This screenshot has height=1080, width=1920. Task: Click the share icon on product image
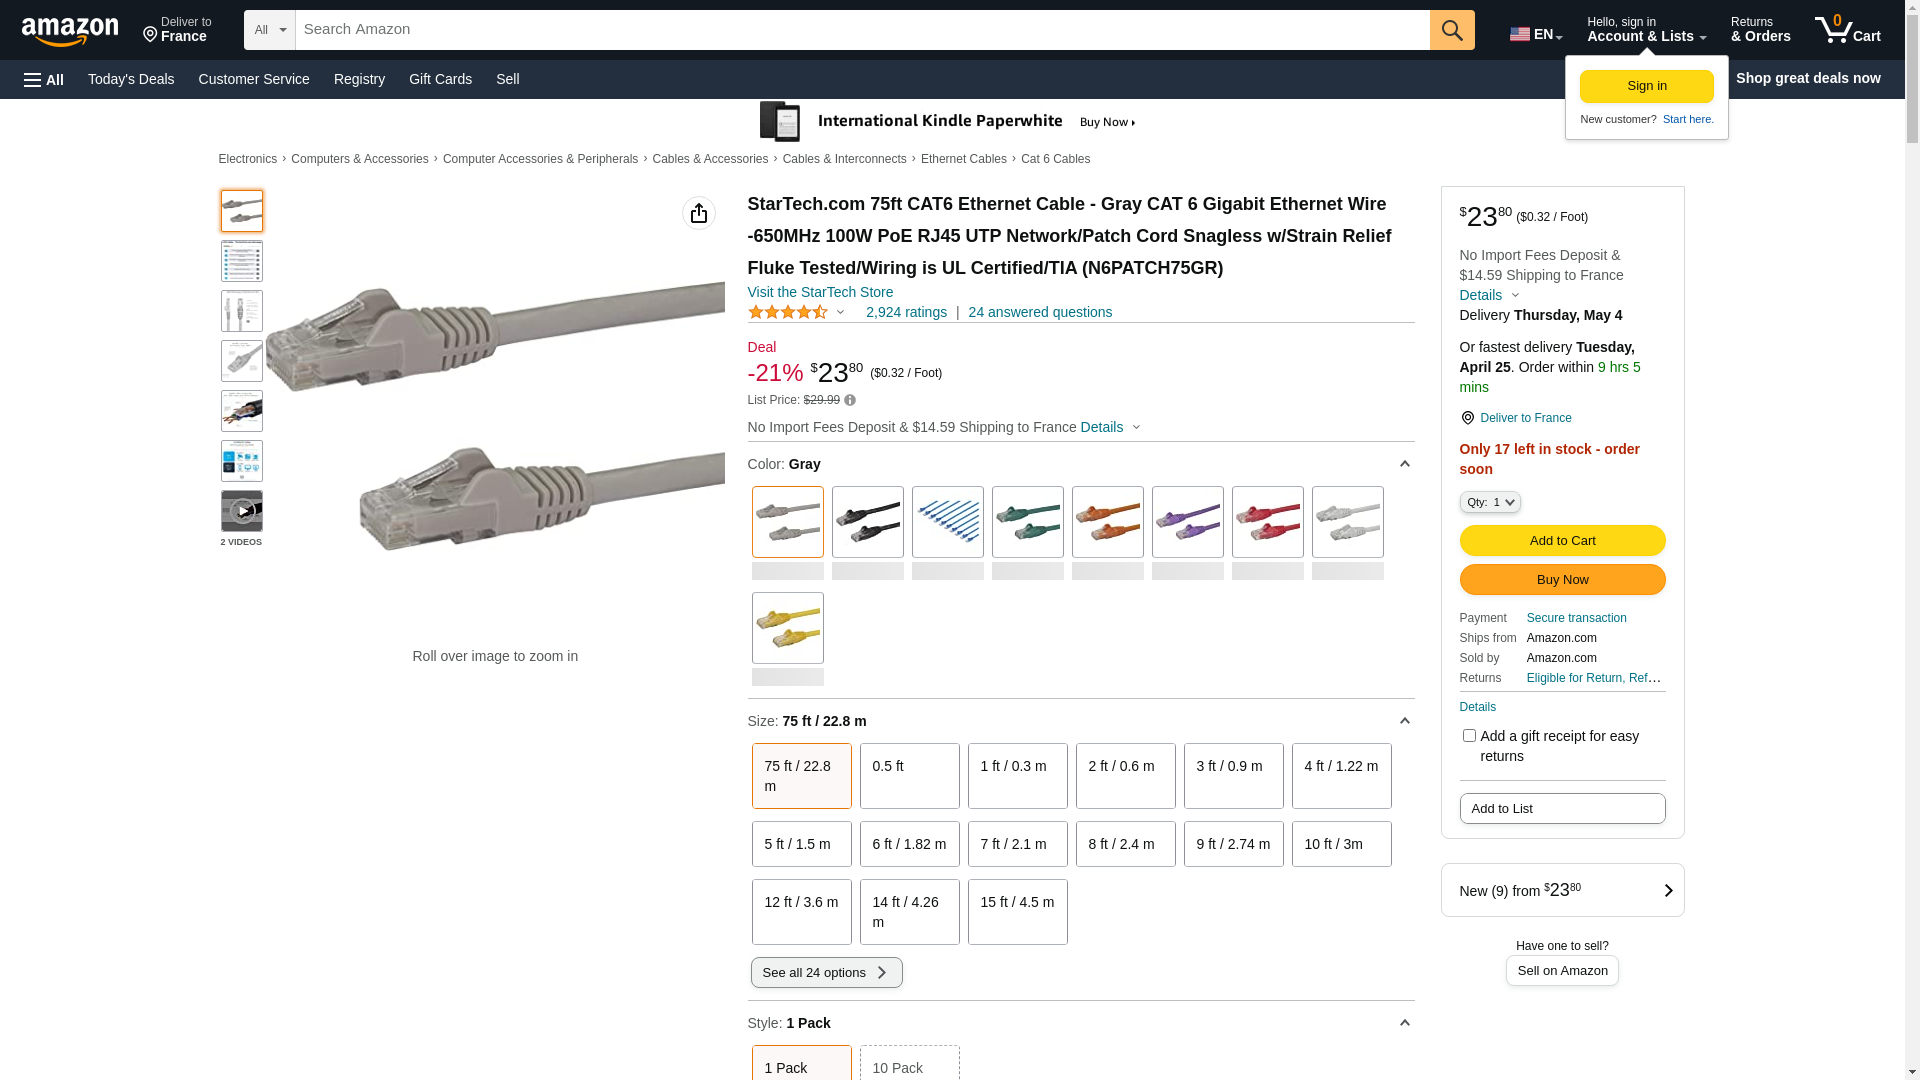pyautogui.click(x=698, y=213)
